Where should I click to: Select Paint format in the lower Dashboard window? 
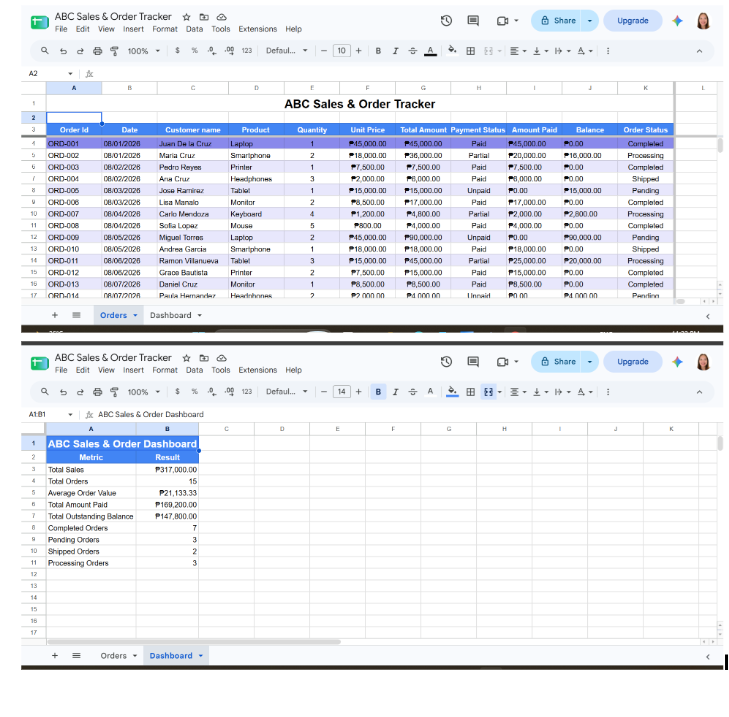[114, 392]
